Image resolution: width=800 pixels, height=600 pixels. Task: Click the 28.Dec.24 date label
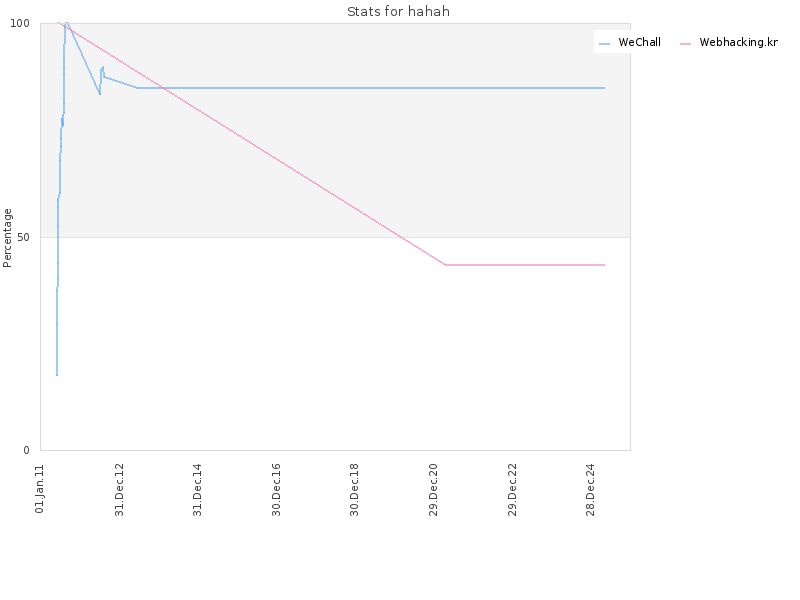591,490
